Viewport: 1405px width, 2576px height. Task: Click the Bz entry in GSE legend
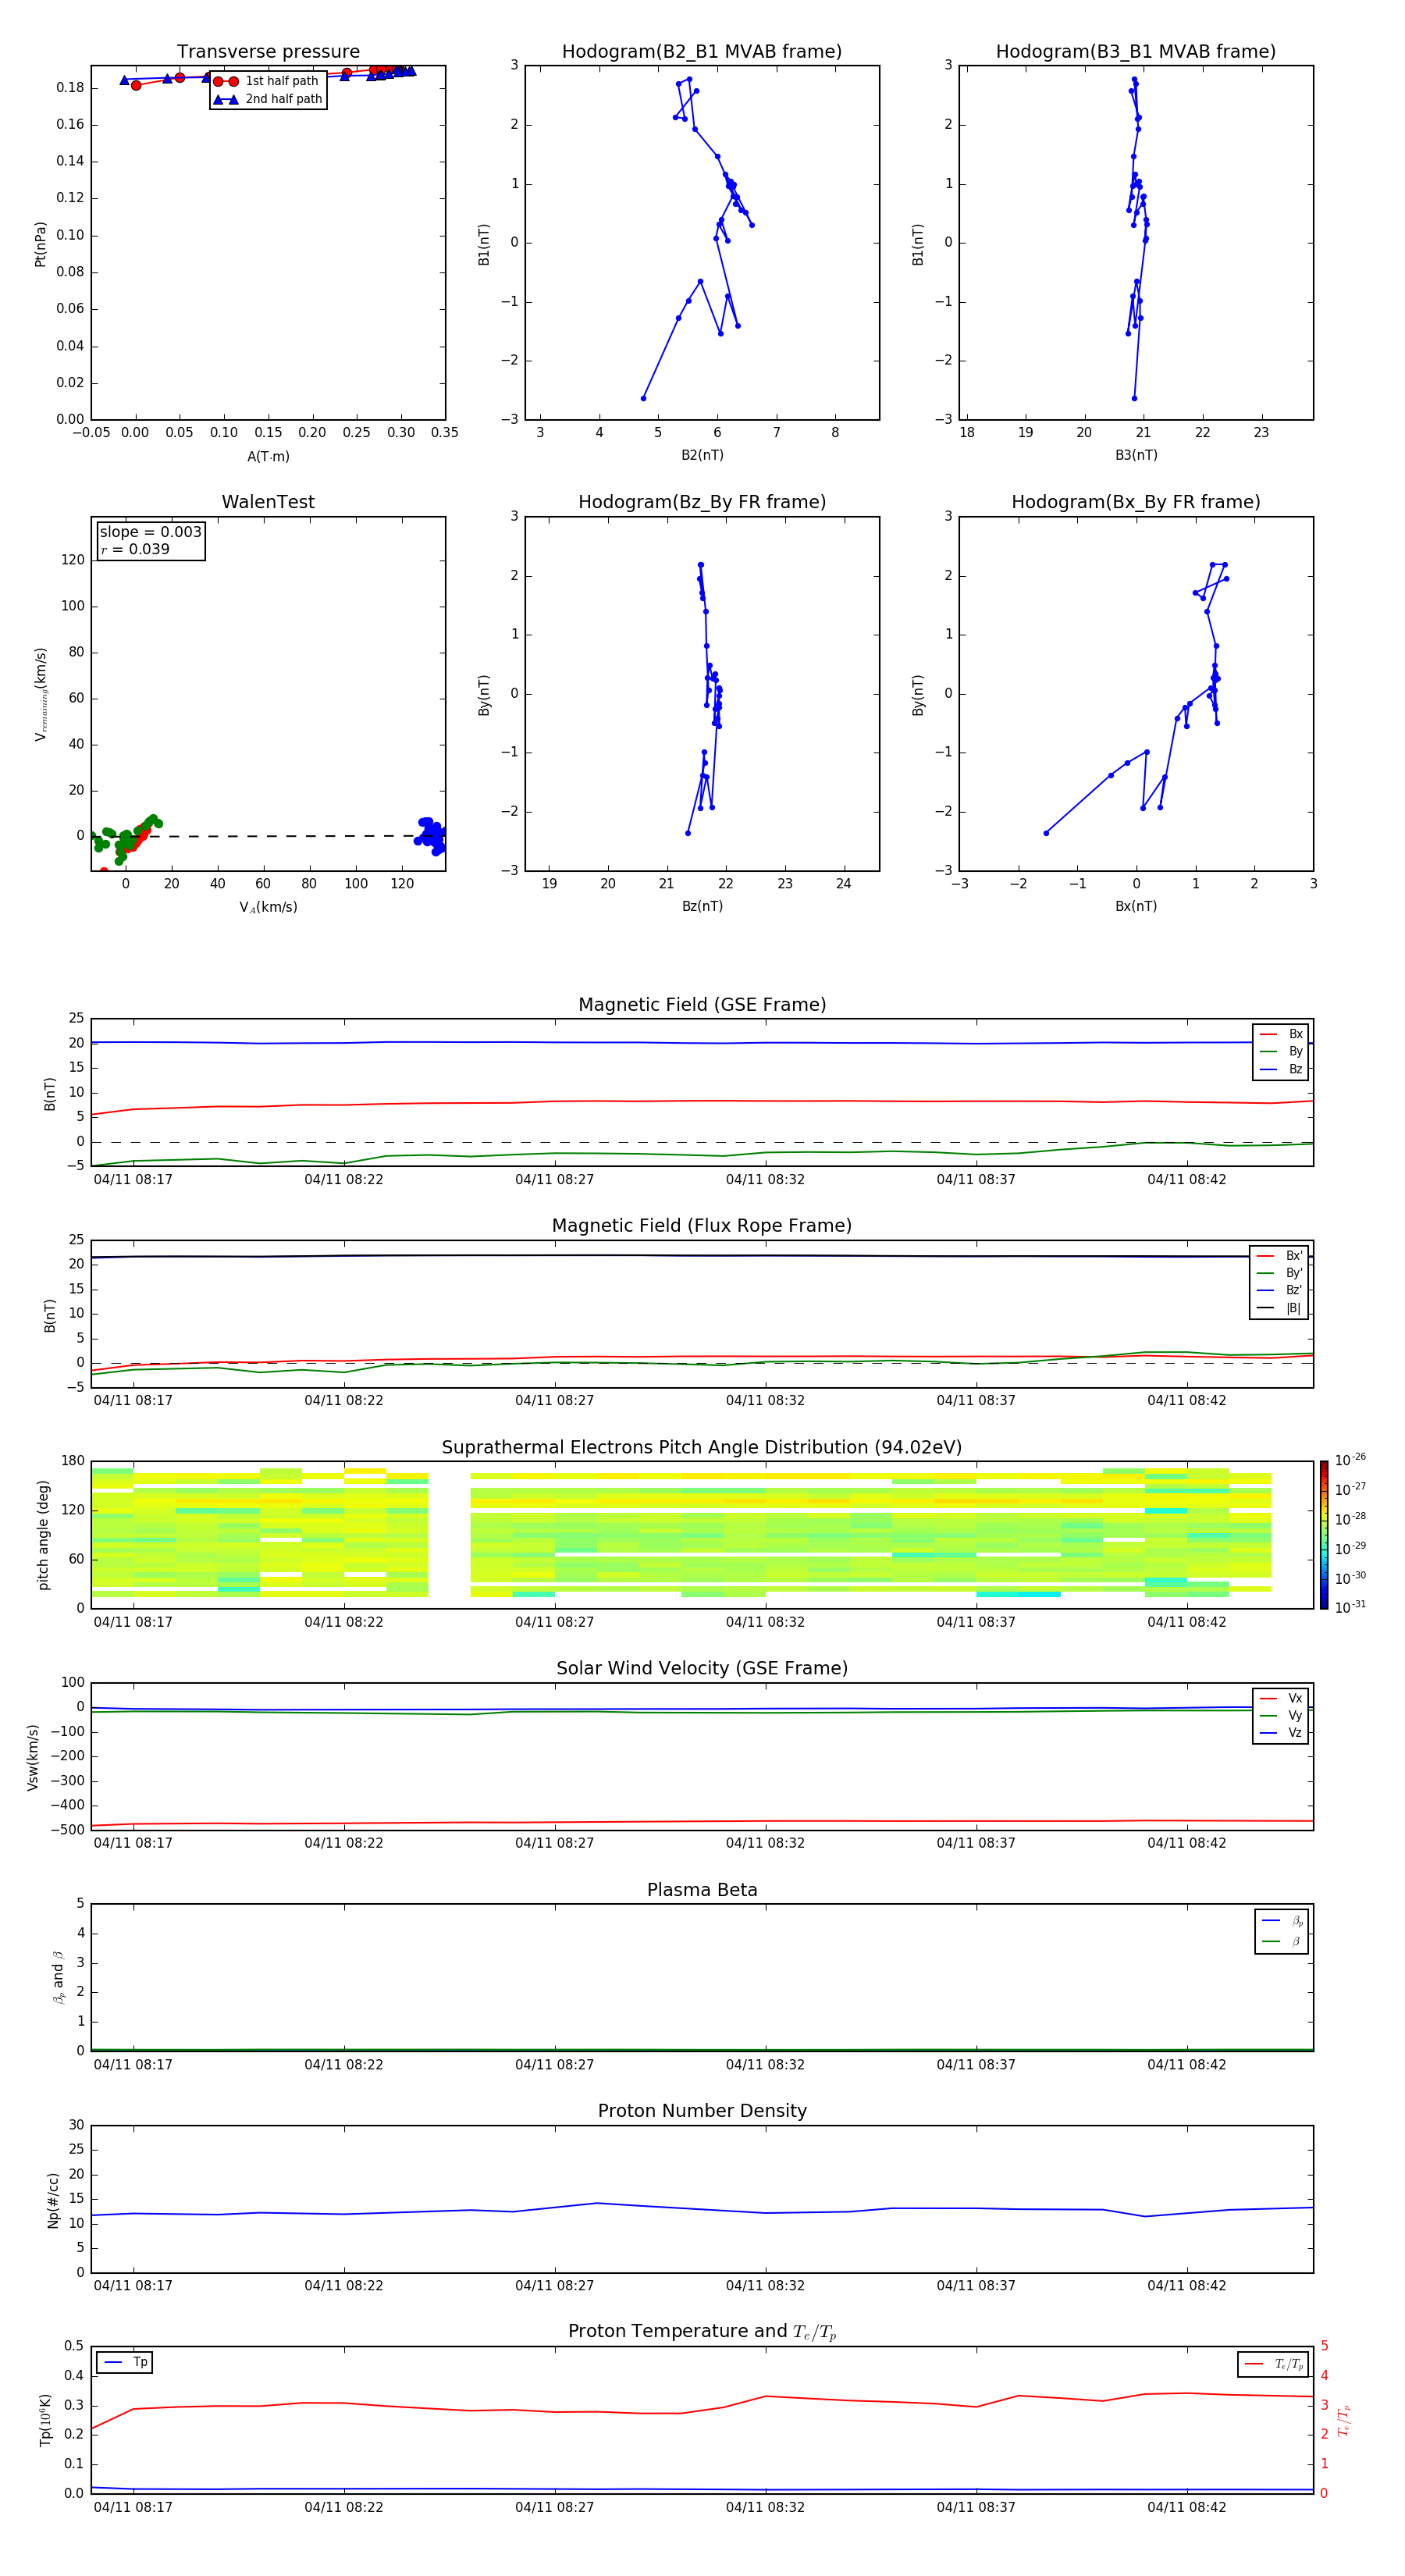click(1281, 1070)
